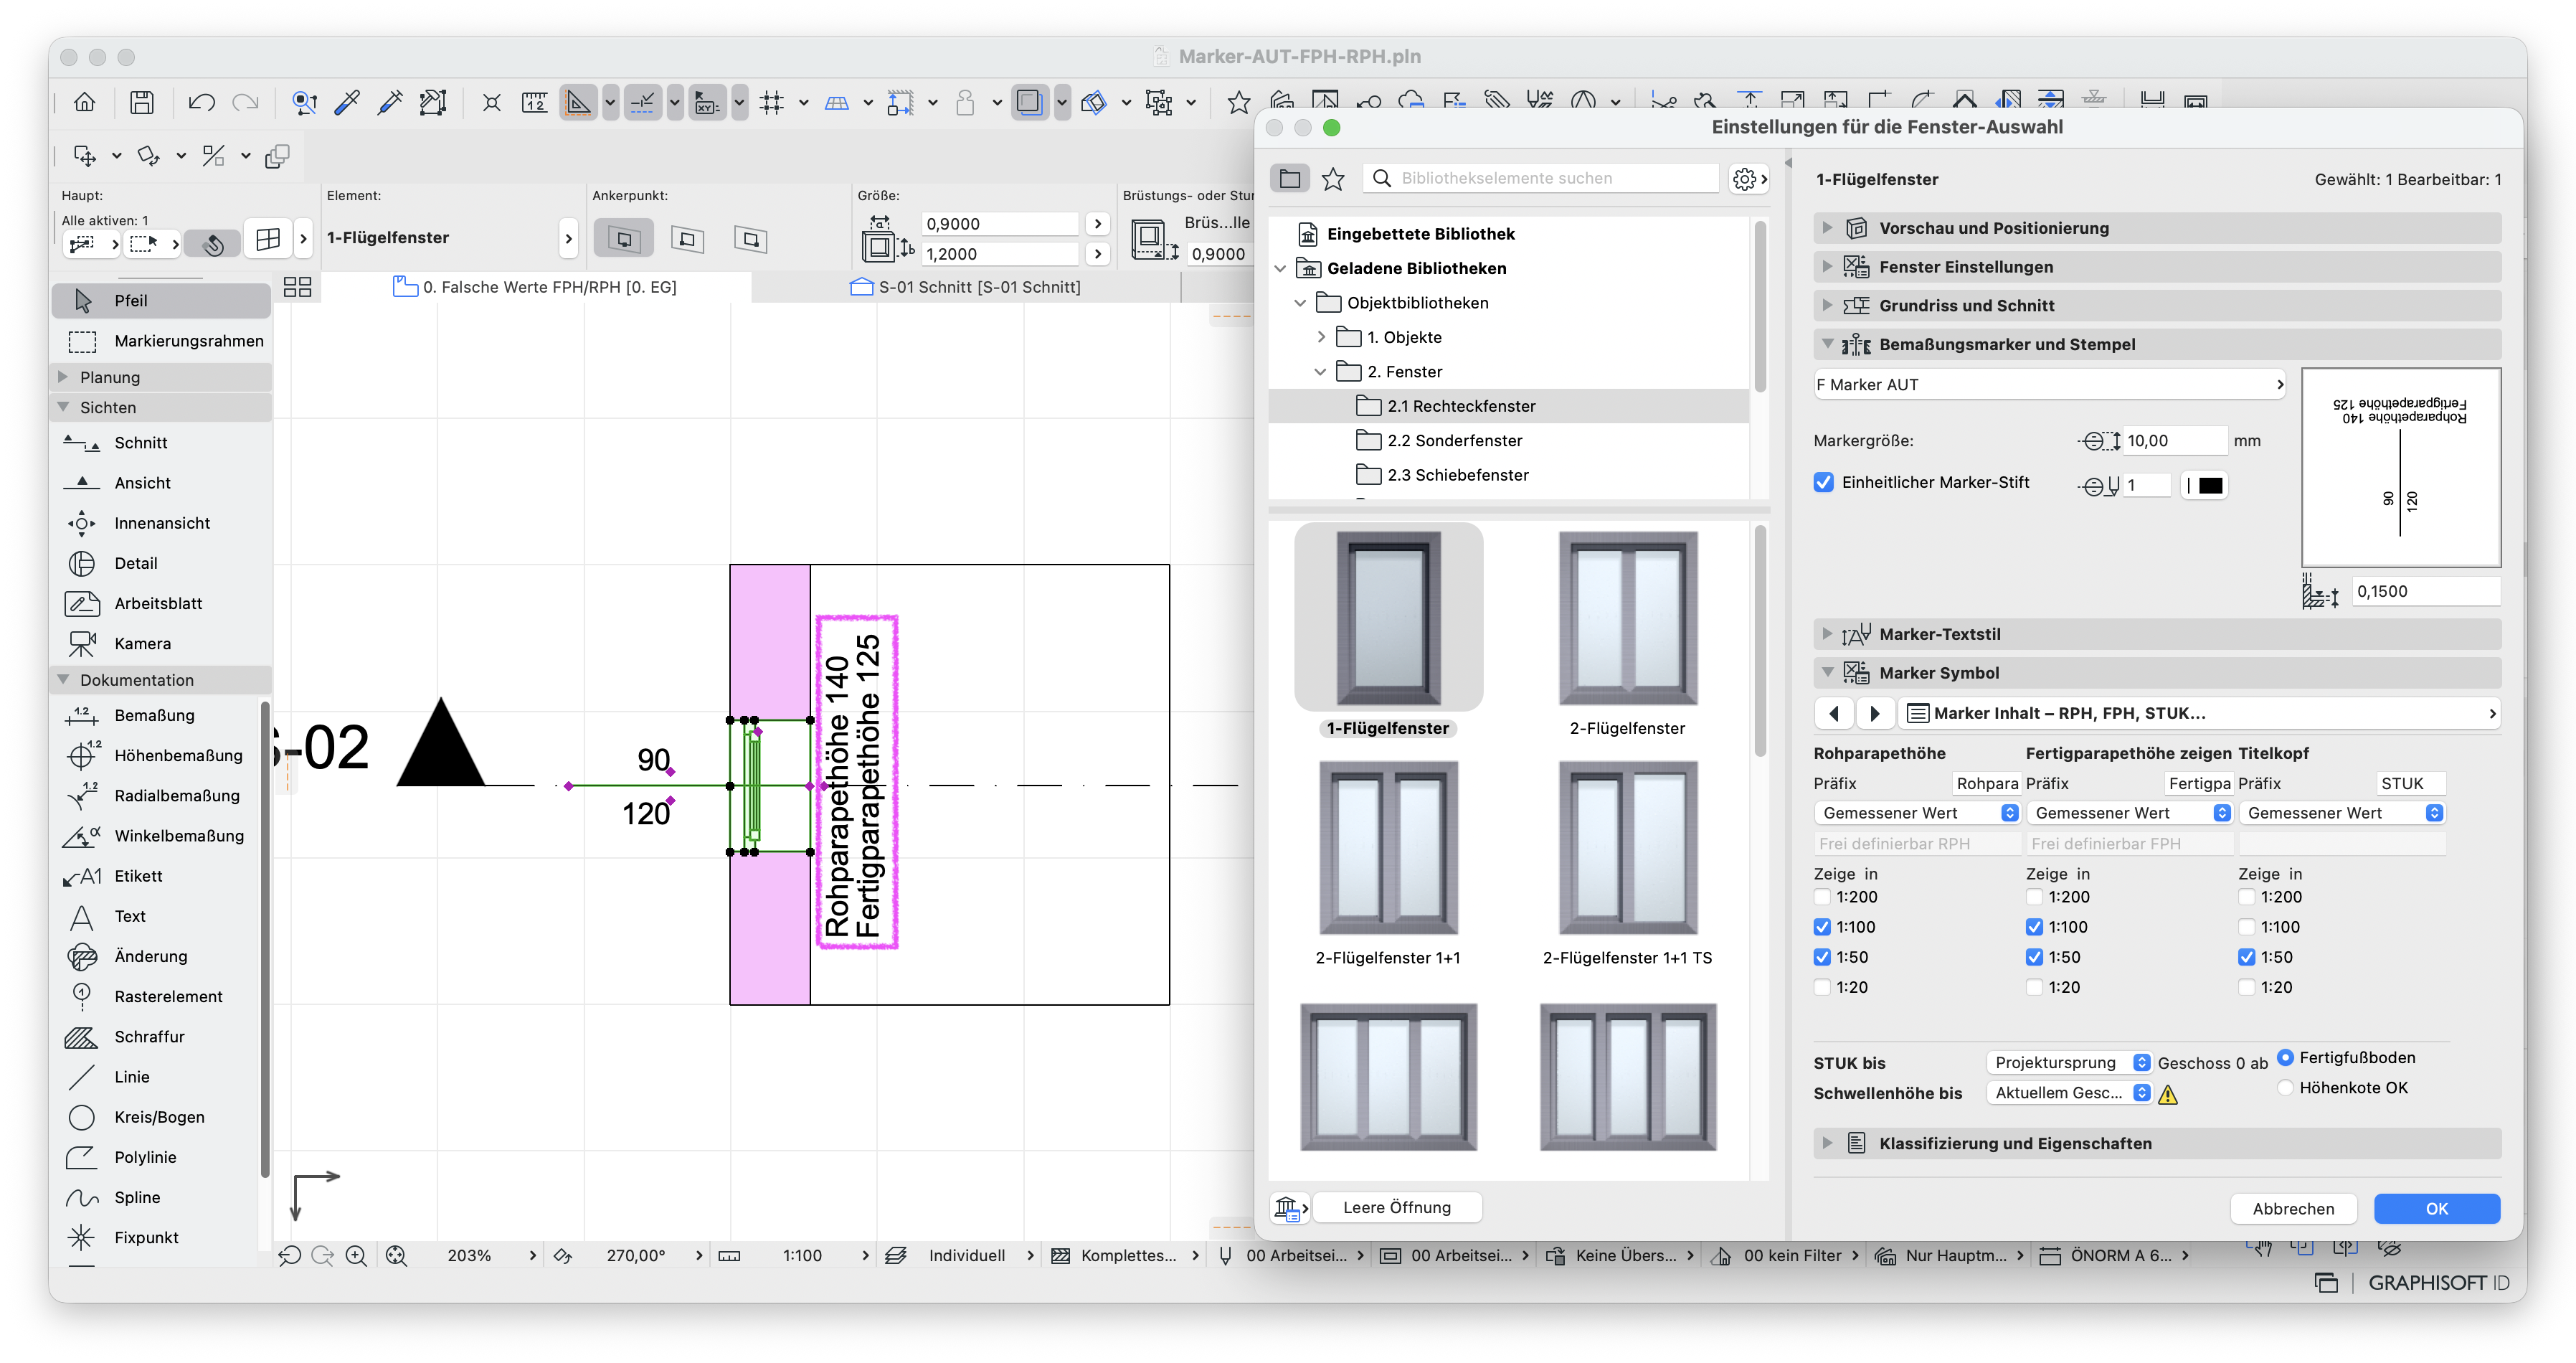Select the Höhenkote OK radio button

(x=2285, y=1087)
